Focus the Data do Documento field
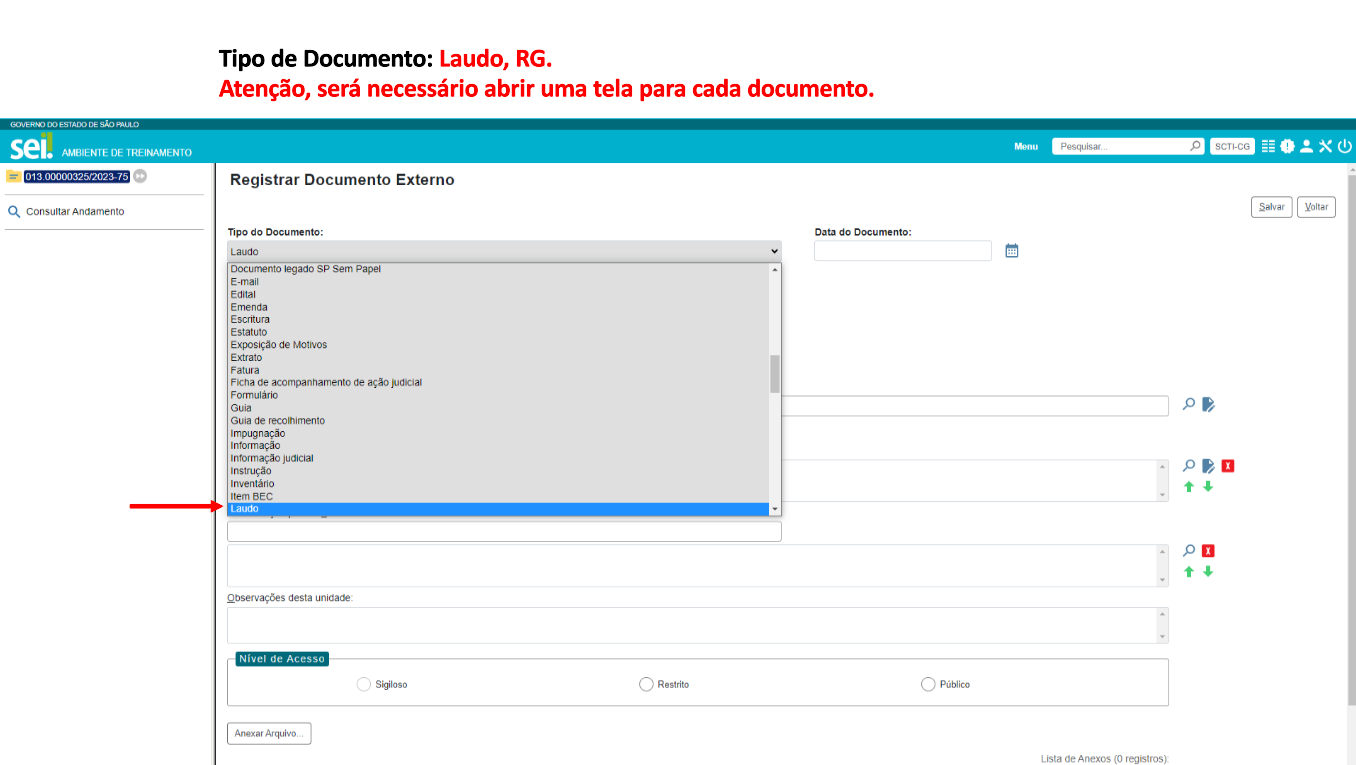 point(903,251)
